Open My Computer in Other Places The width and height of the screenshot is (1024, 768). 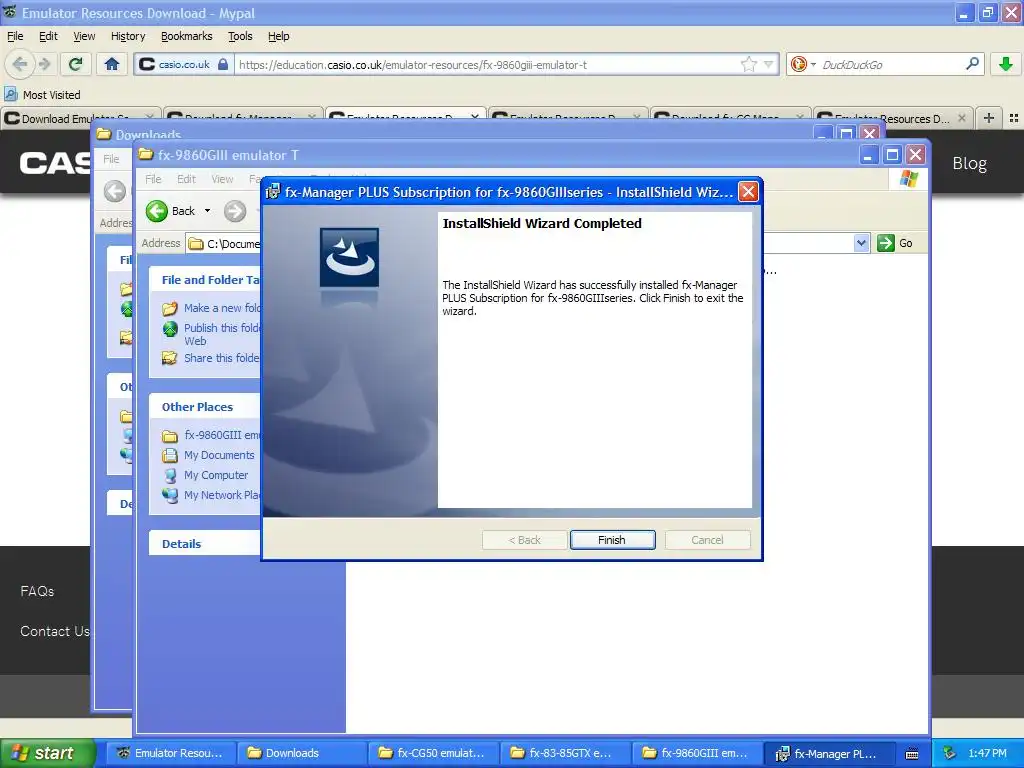point(205,475)
